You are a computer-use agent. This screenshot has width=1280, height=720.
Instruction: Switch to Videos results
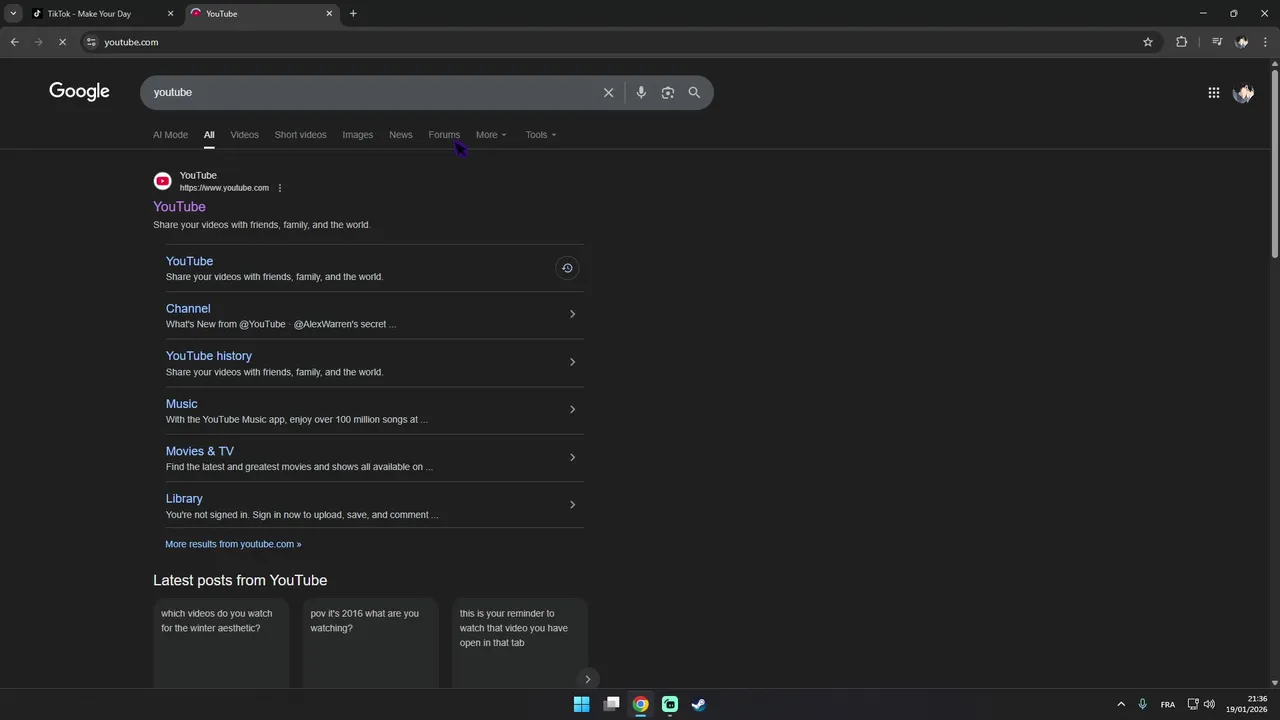coord(244,135)
